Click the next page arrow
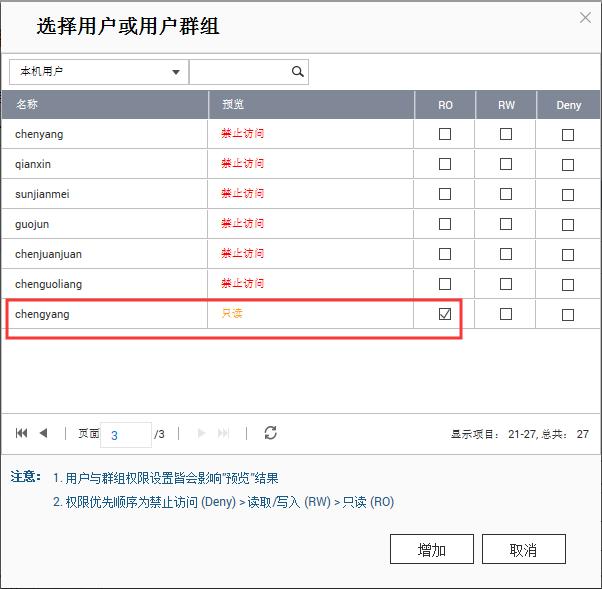The width and height of the screenshot is (602, 589). (x=201, y=433)
